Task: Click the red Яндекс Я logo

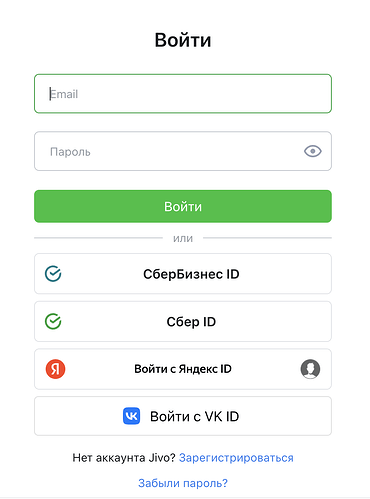Action: click(55, 369)
